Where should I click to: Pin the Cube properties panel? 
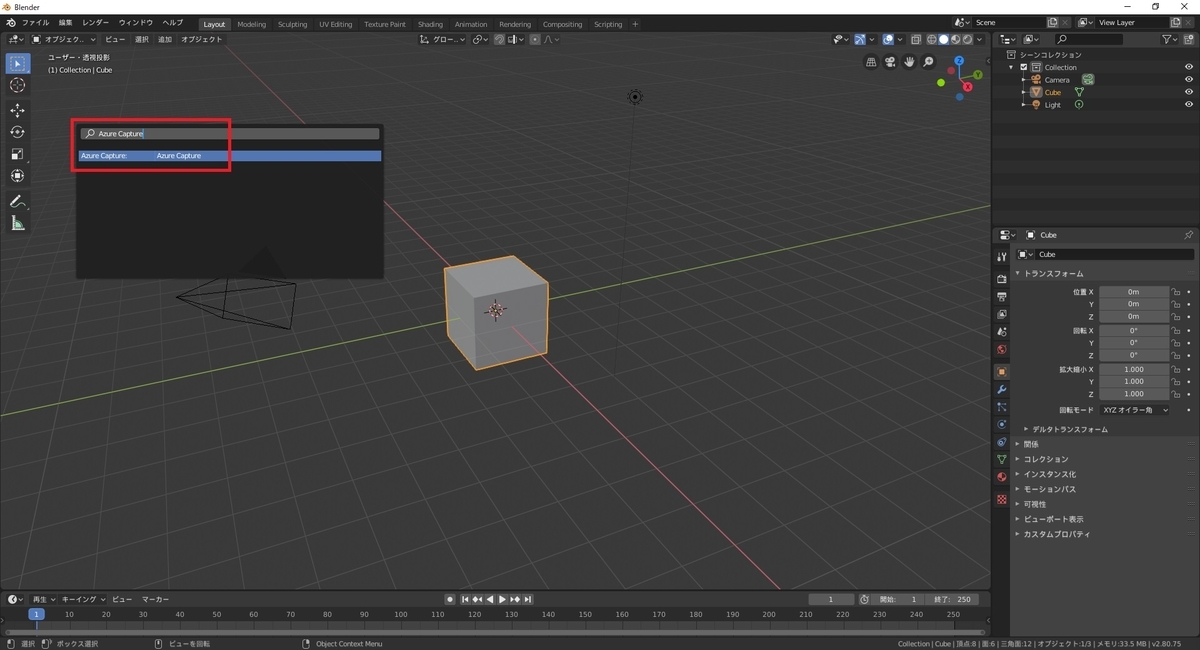point(1188,235)
